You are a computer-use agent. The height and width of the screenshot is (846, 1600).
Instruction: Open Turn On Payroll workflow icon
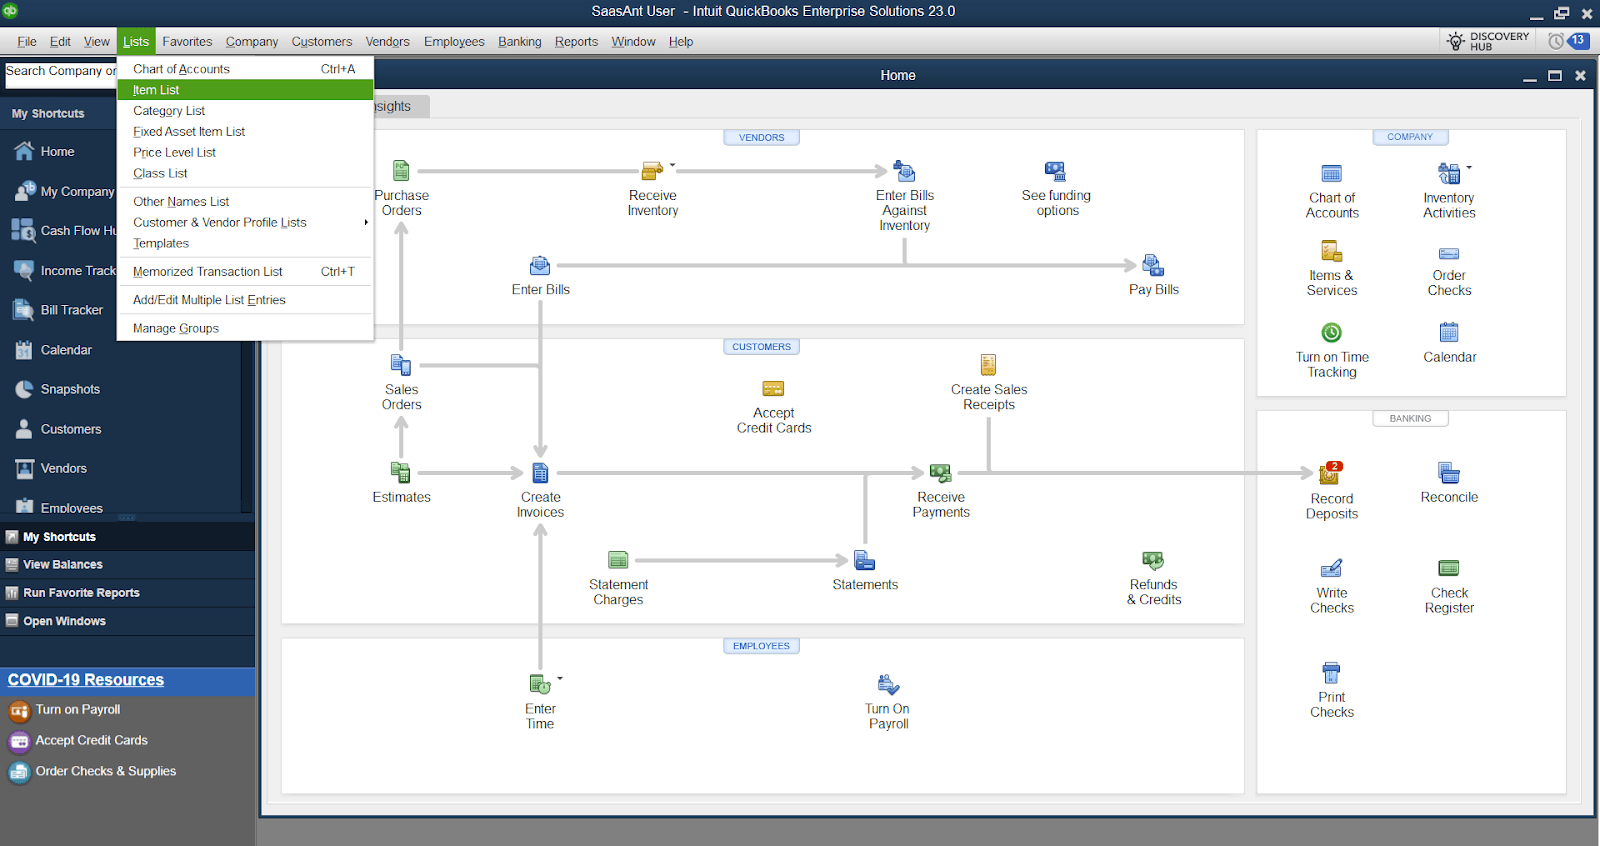tap(888, 684)
